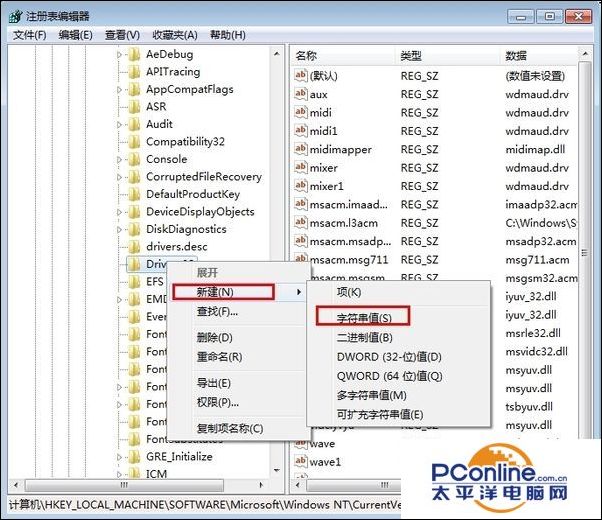Expand the Audit tree node
602x520 pixels.
click(119, 125)
